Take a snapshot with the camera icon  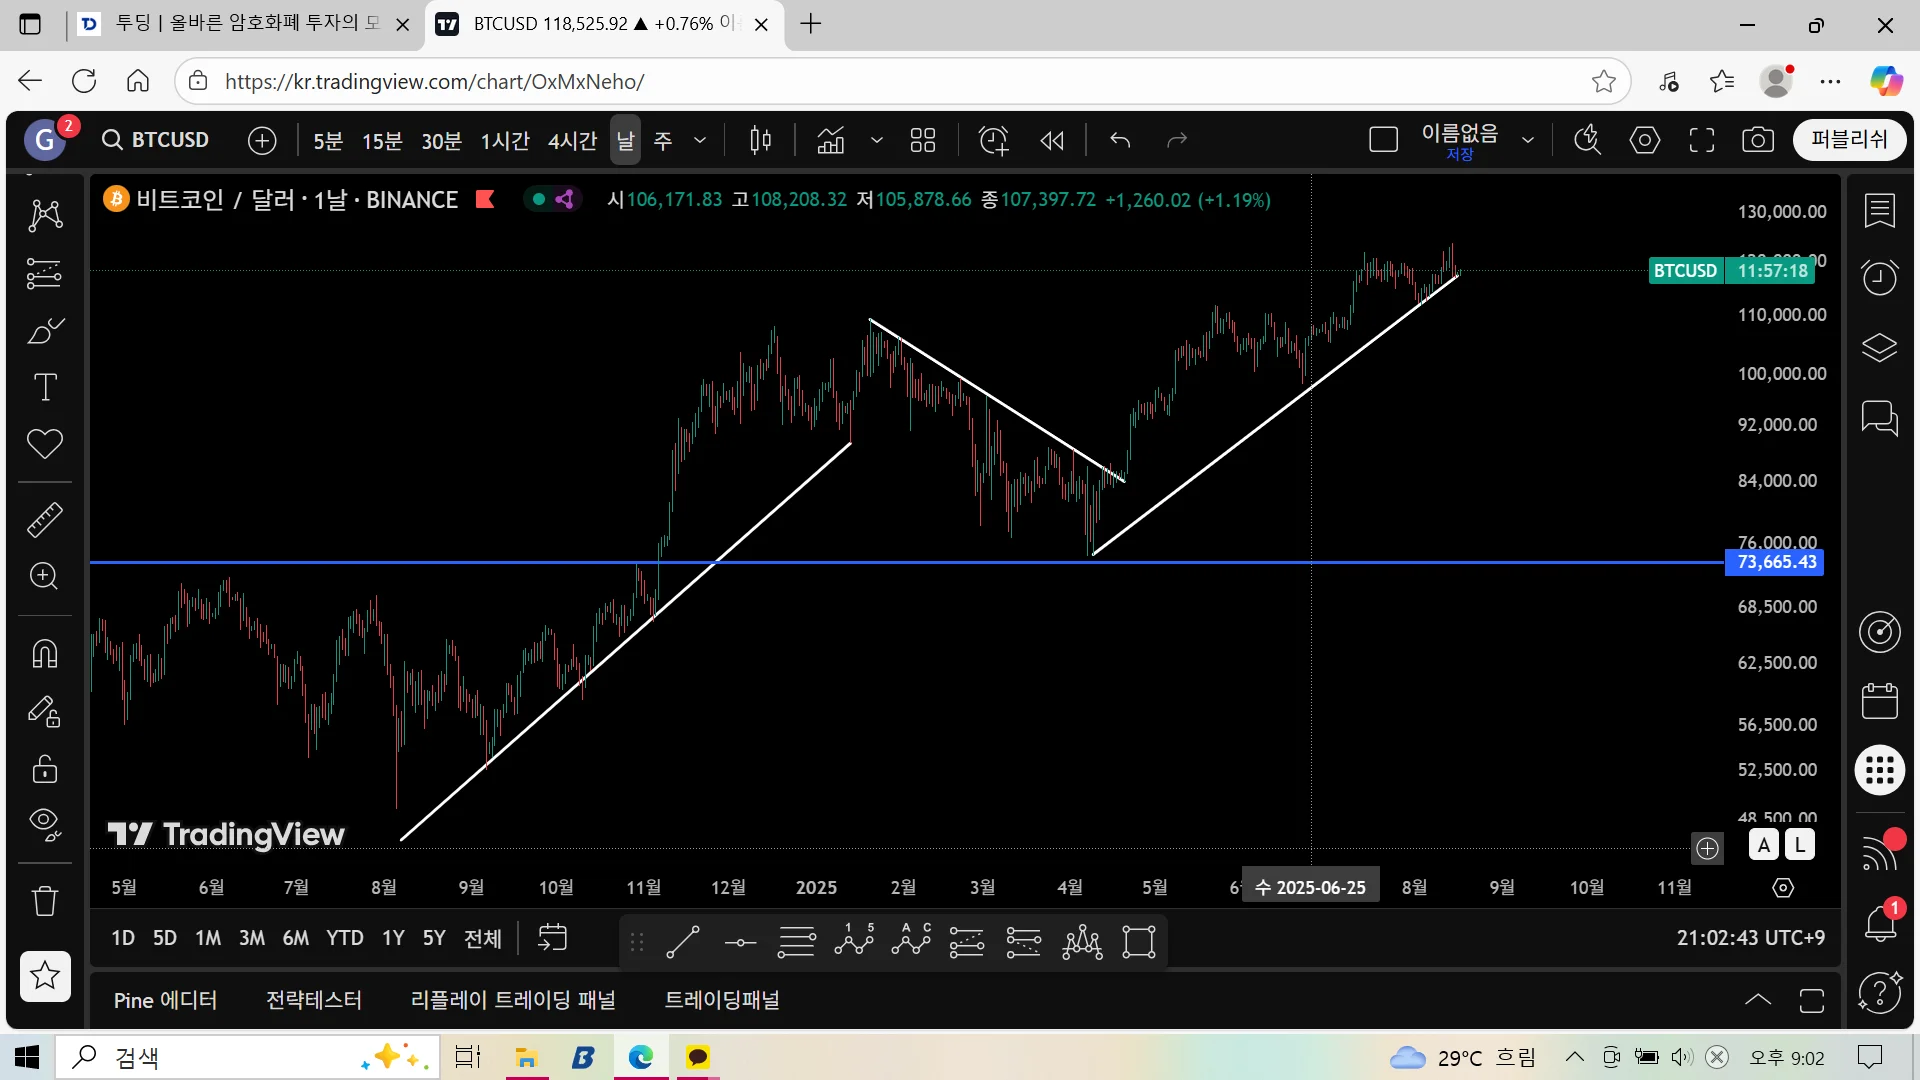click(1757, 141)
